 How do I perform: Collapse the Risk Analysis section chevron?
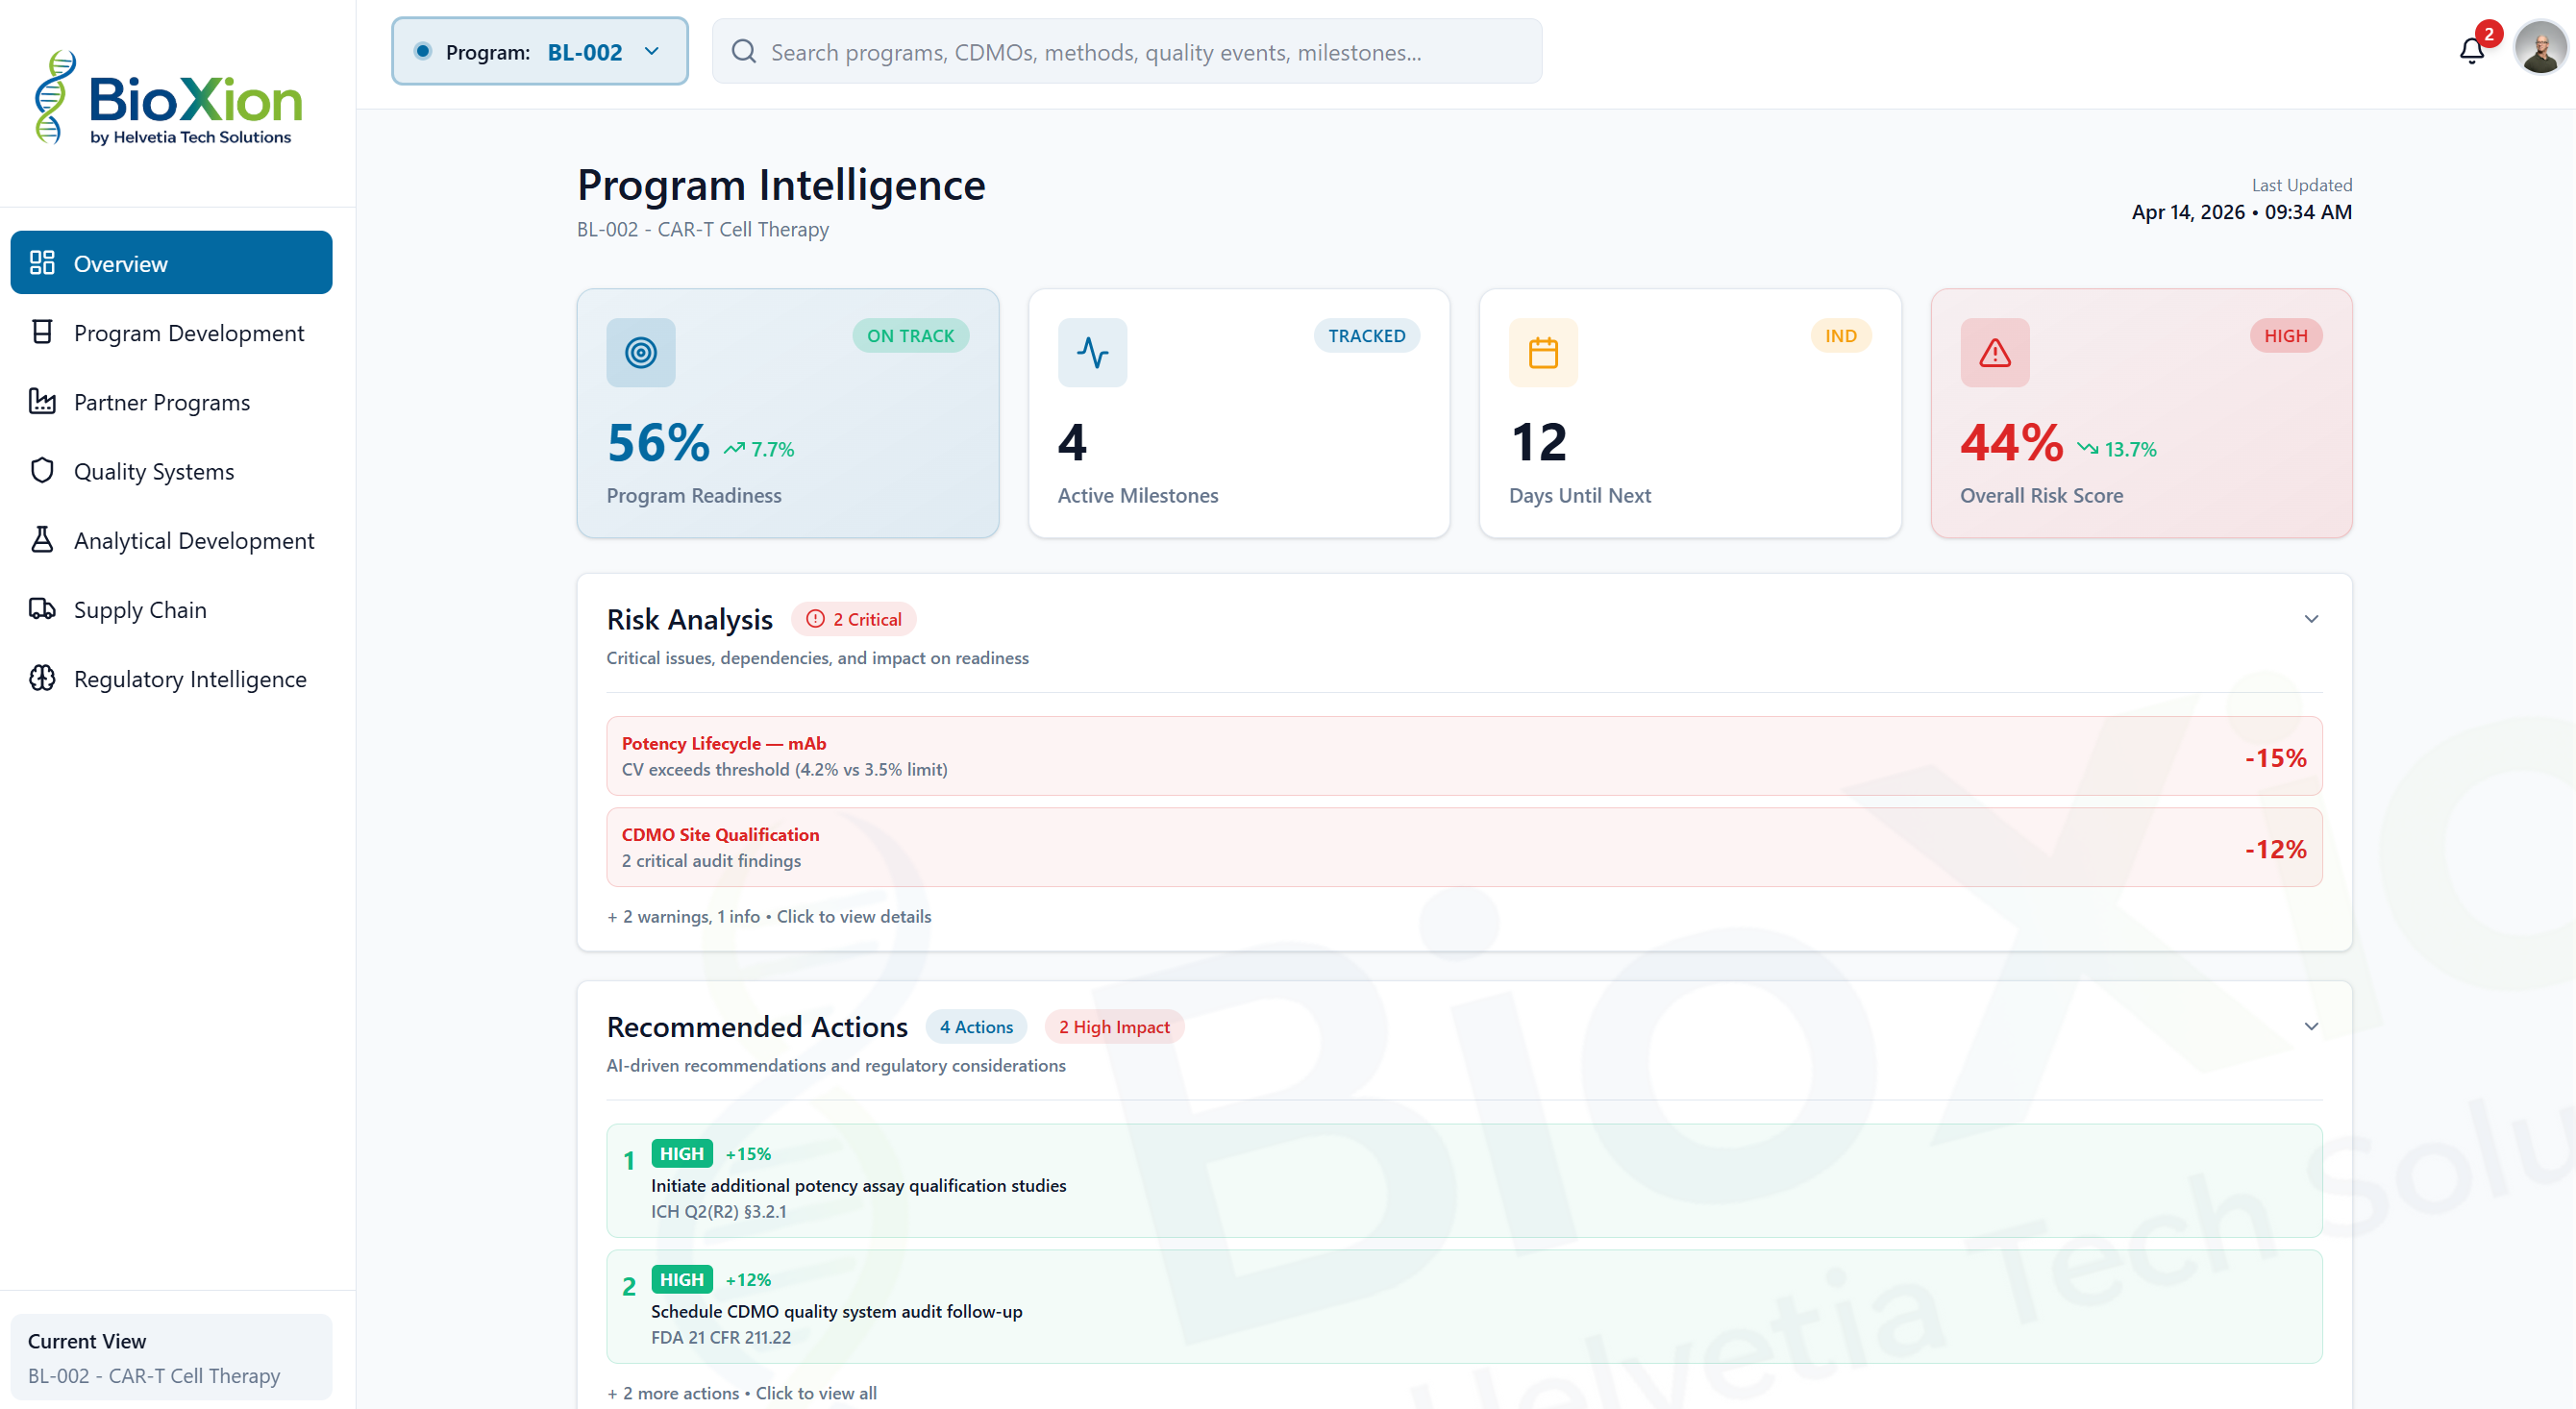[2311, 619]
